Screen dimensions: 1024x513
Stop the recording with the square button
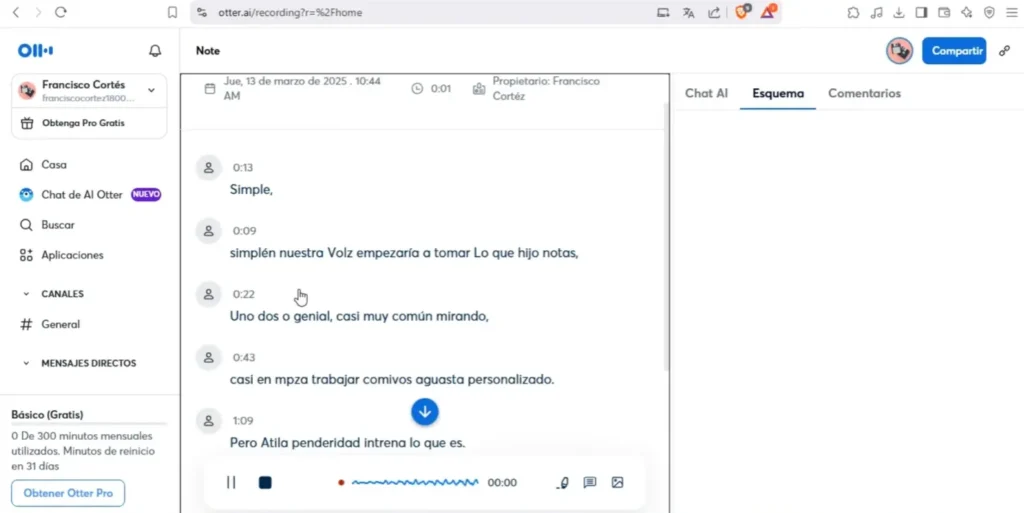pyautogui.click(x=265, y=482)
